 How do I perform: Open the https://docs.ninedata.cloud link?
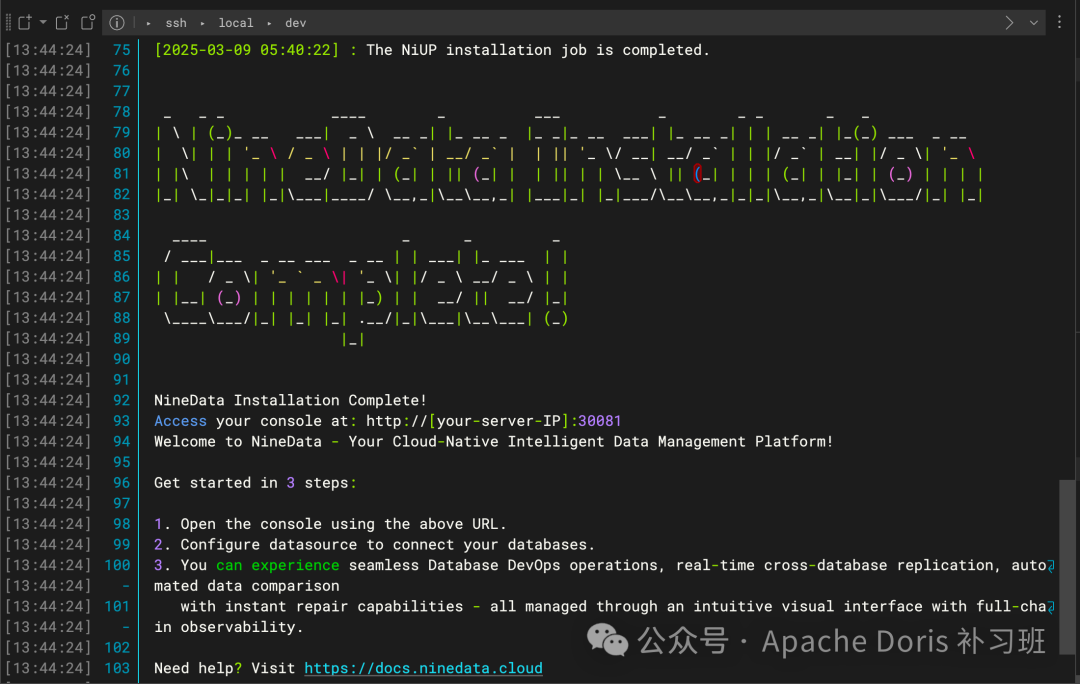point(423,668)
